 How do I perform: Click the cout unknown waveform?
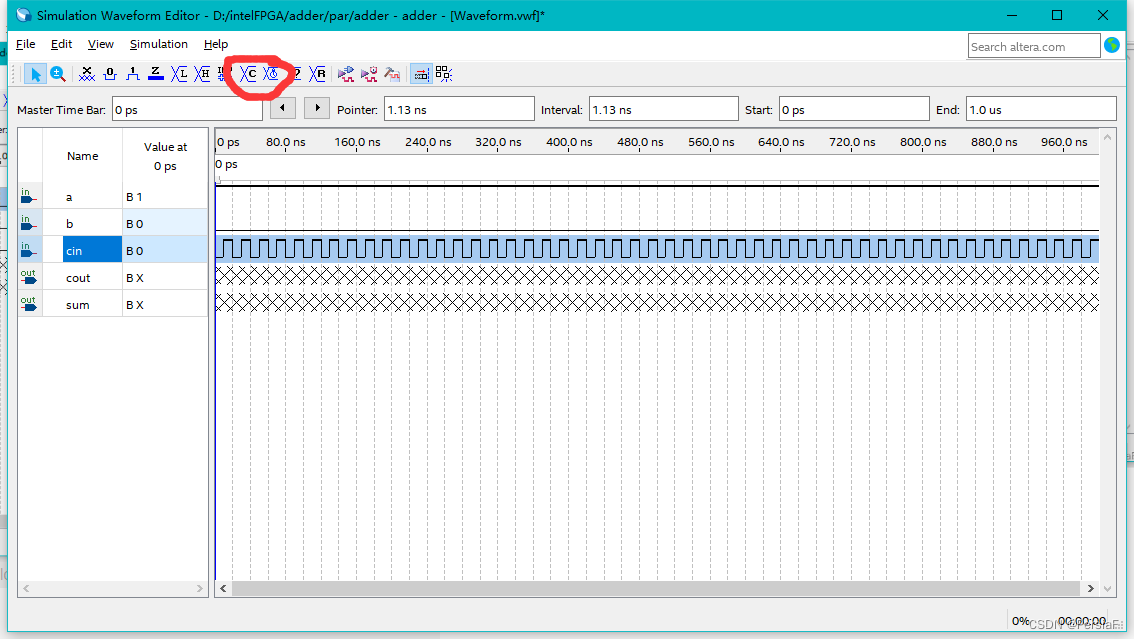(x=657, y=275)
